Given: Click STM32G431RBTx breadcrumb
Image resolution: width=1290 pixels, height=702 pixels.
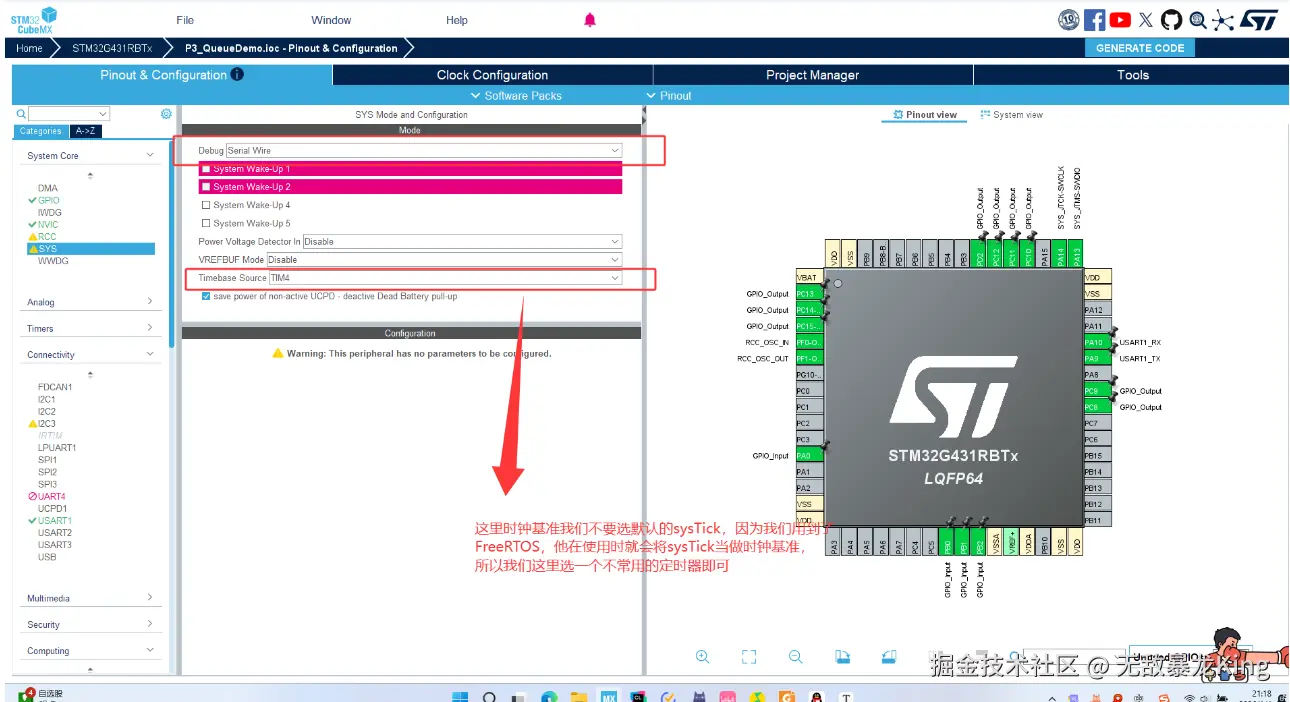Looking at the screenshot, I should coord(112,48).
